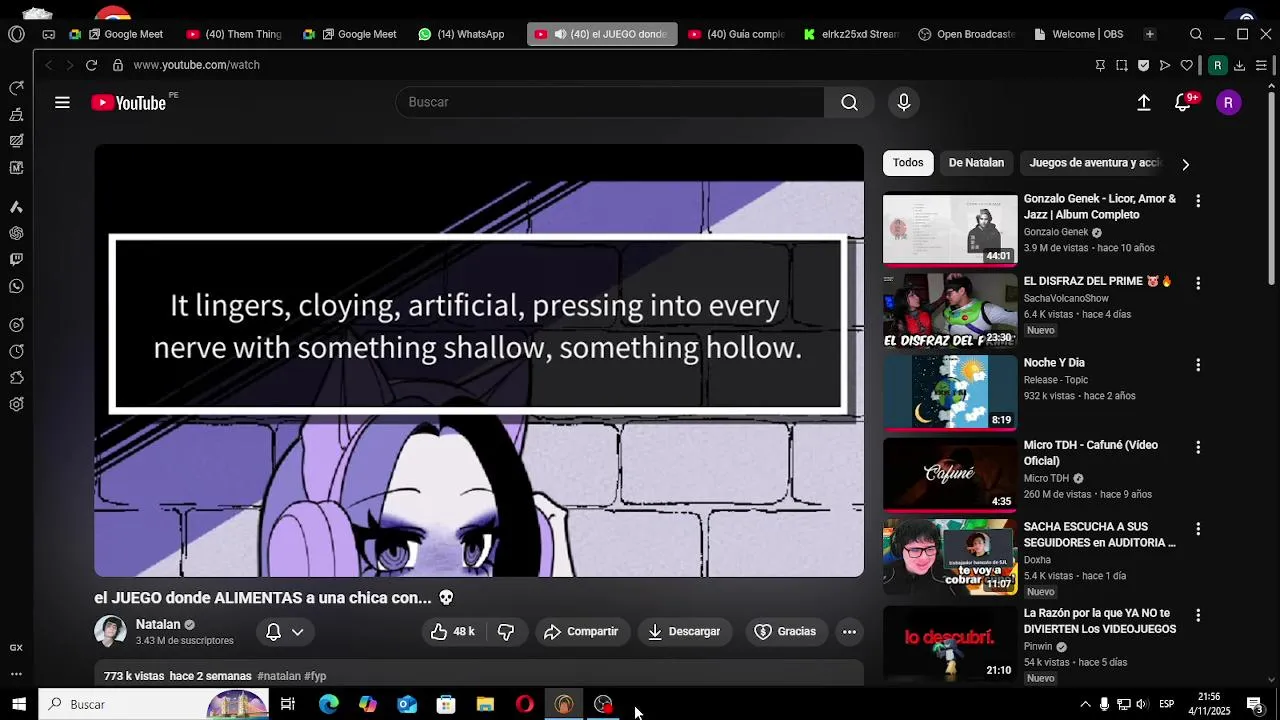
Task: Open the Opera menu logo
Action: pos(16,34)
